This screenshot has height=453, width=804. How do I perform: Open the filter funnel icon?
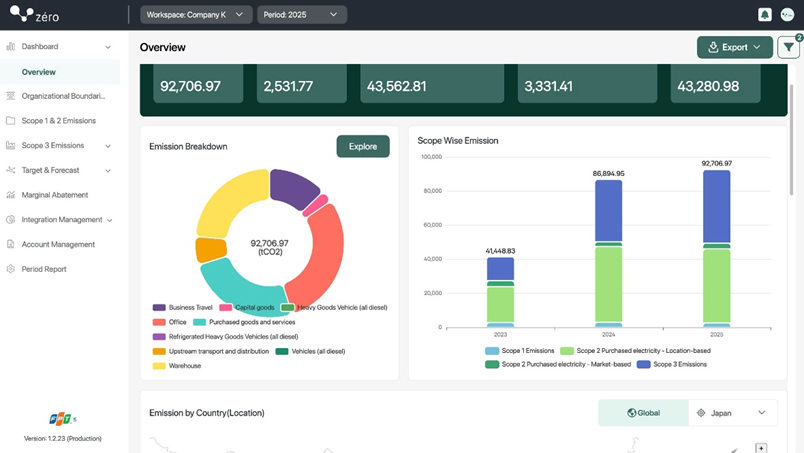click(x=789, y=47)
